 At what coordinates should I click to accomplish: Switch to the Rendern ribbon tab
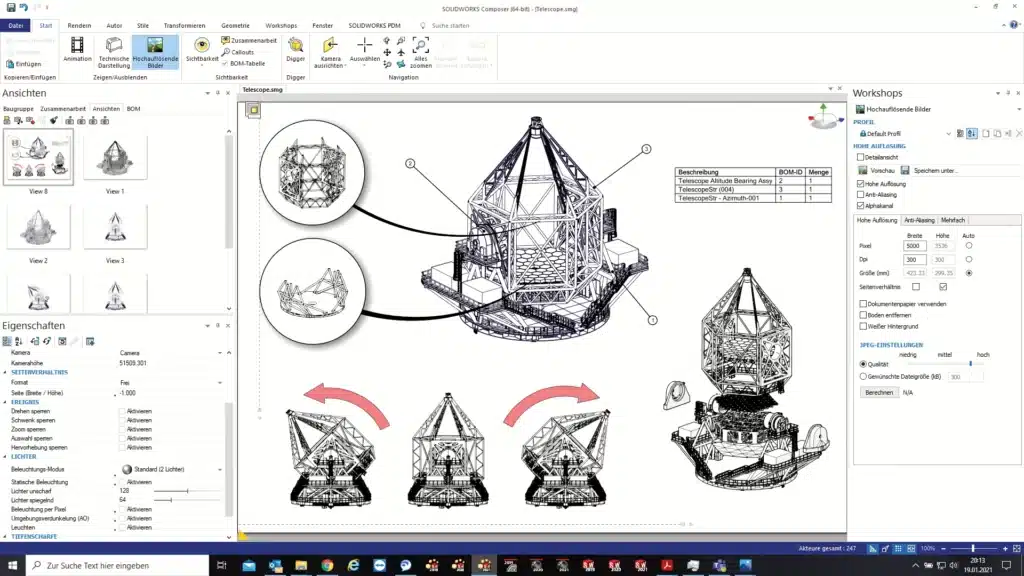pos(80,25)
